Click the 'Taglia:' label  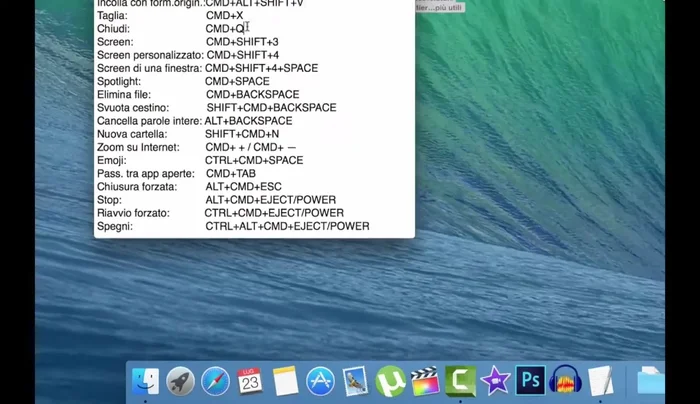point(112,16)
